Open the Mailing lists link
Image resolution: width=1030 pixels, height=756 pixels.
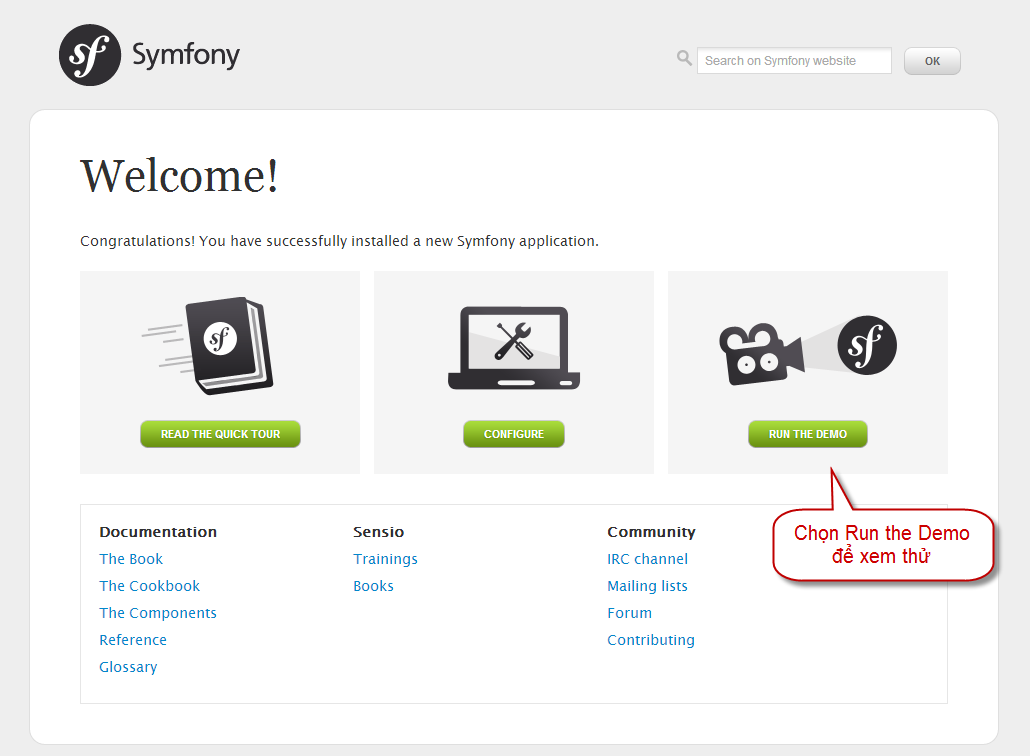pos(647,586)
